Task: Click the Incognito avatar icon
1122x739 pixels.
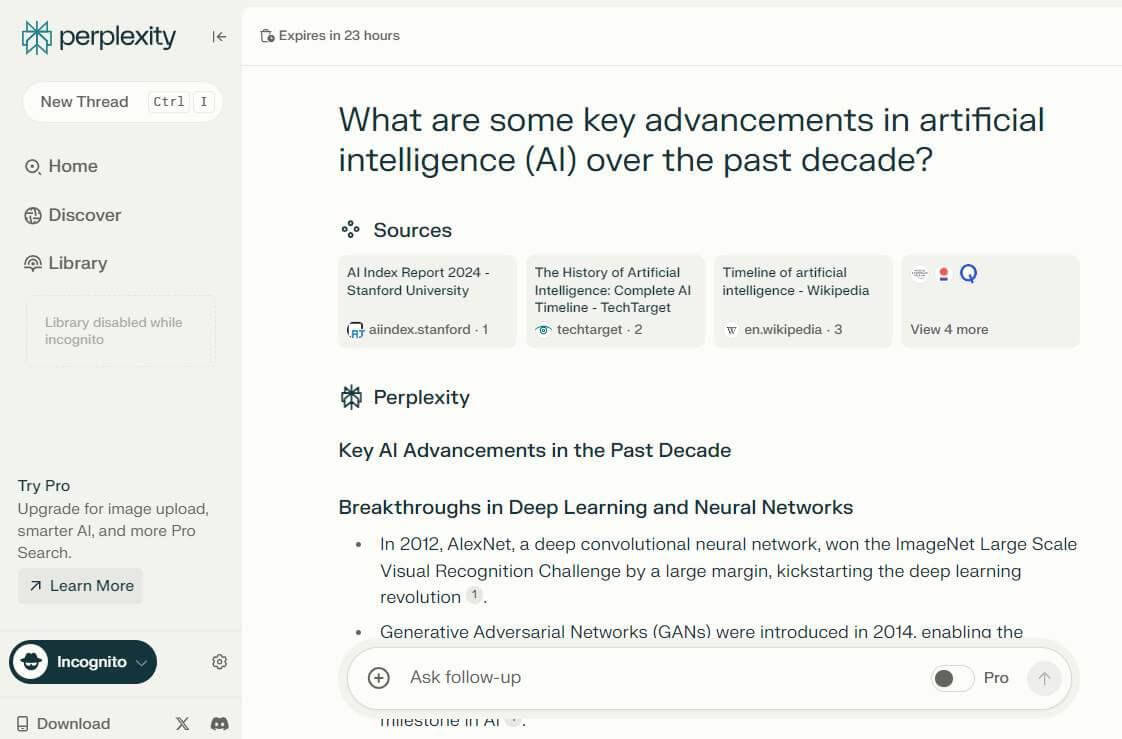Action: pyautogui.click(x=31, y=662)
